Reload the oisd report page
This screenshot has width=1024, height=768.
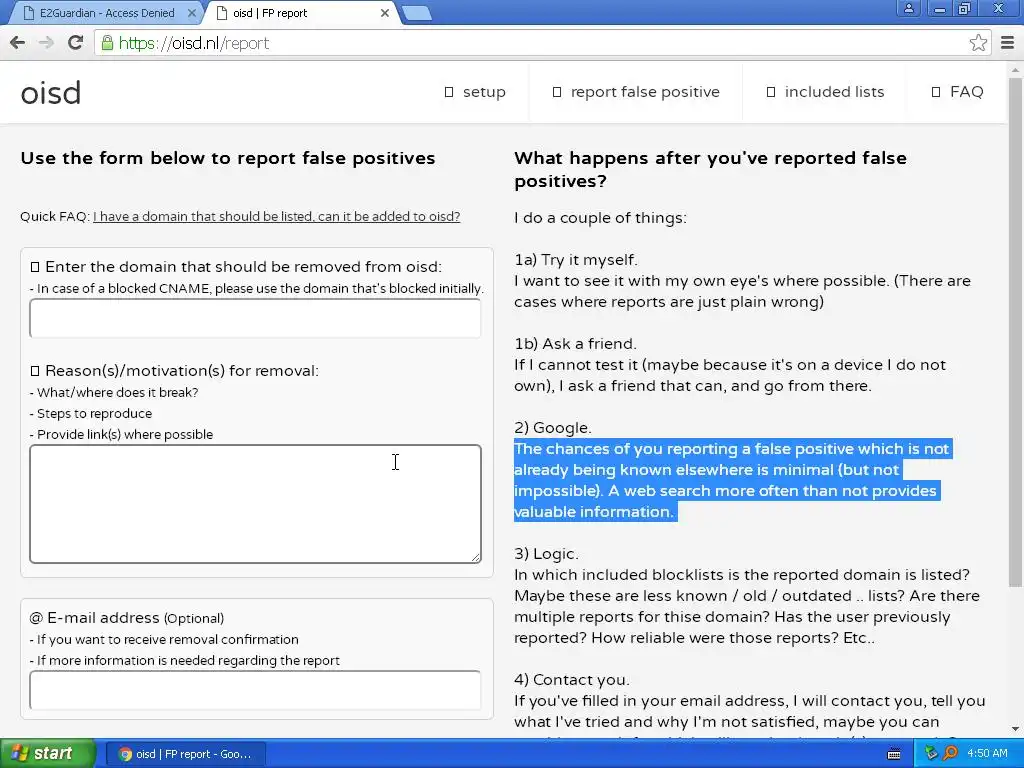click(75, 43)
